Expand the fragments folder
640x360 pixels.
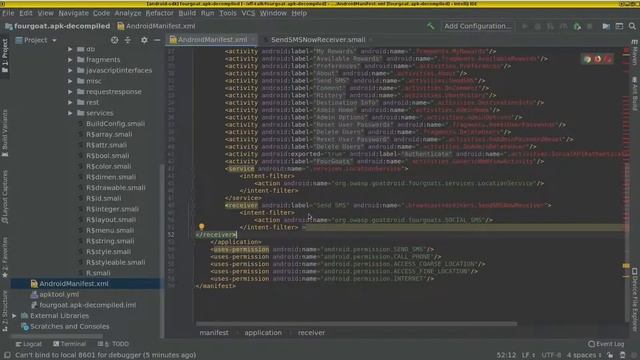(70, 60)
